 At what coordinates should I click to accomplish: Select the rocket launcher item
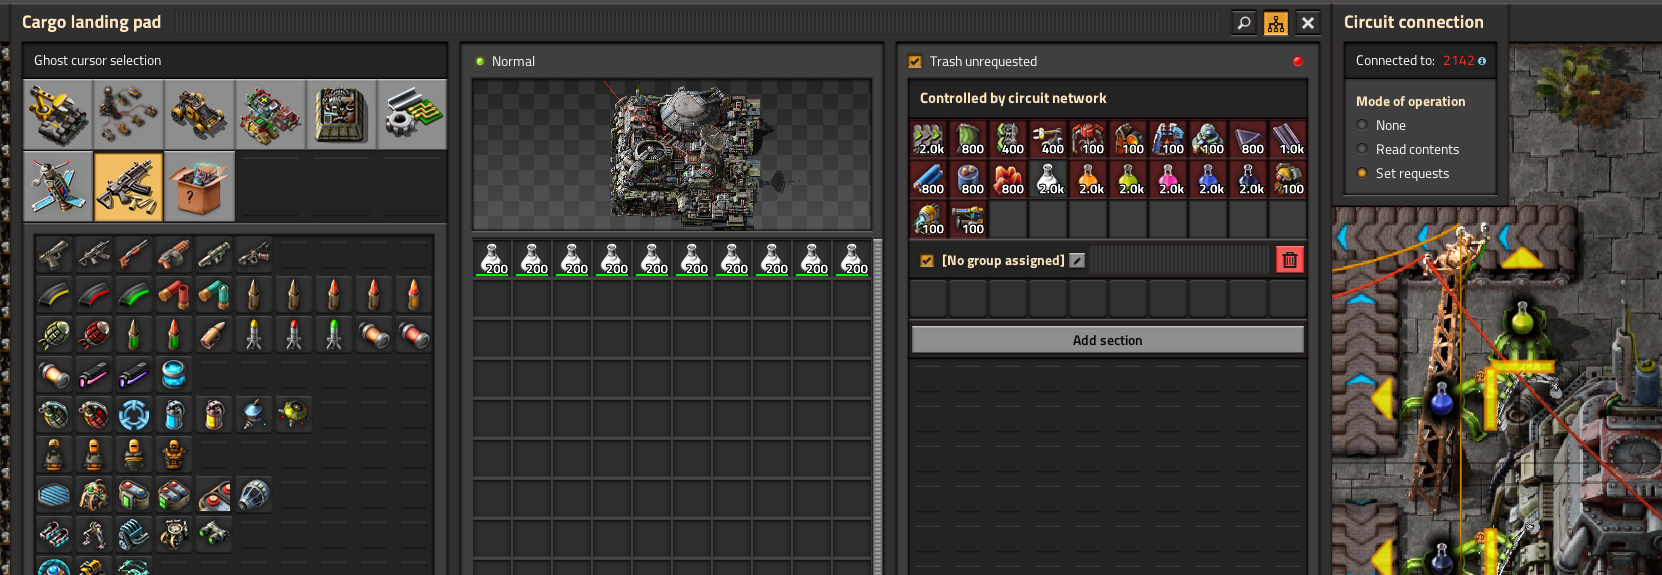(214, 255)
